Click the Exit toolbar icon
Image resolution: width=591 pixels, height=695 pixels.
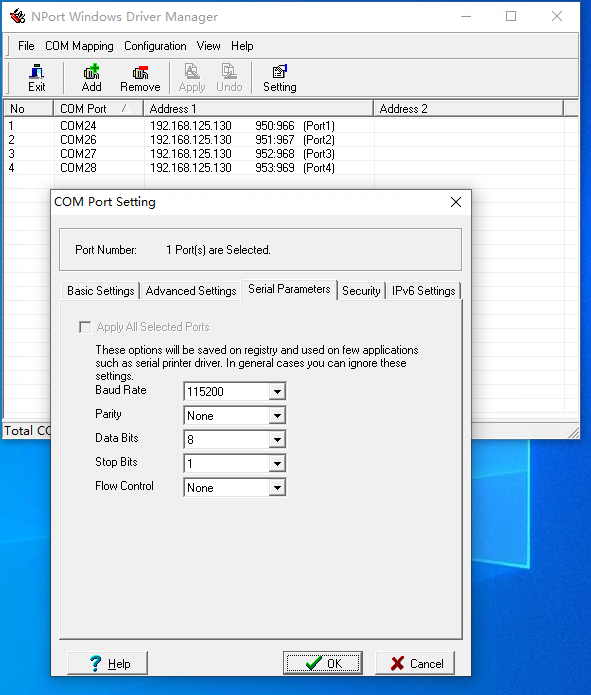[x=36, y=78]
